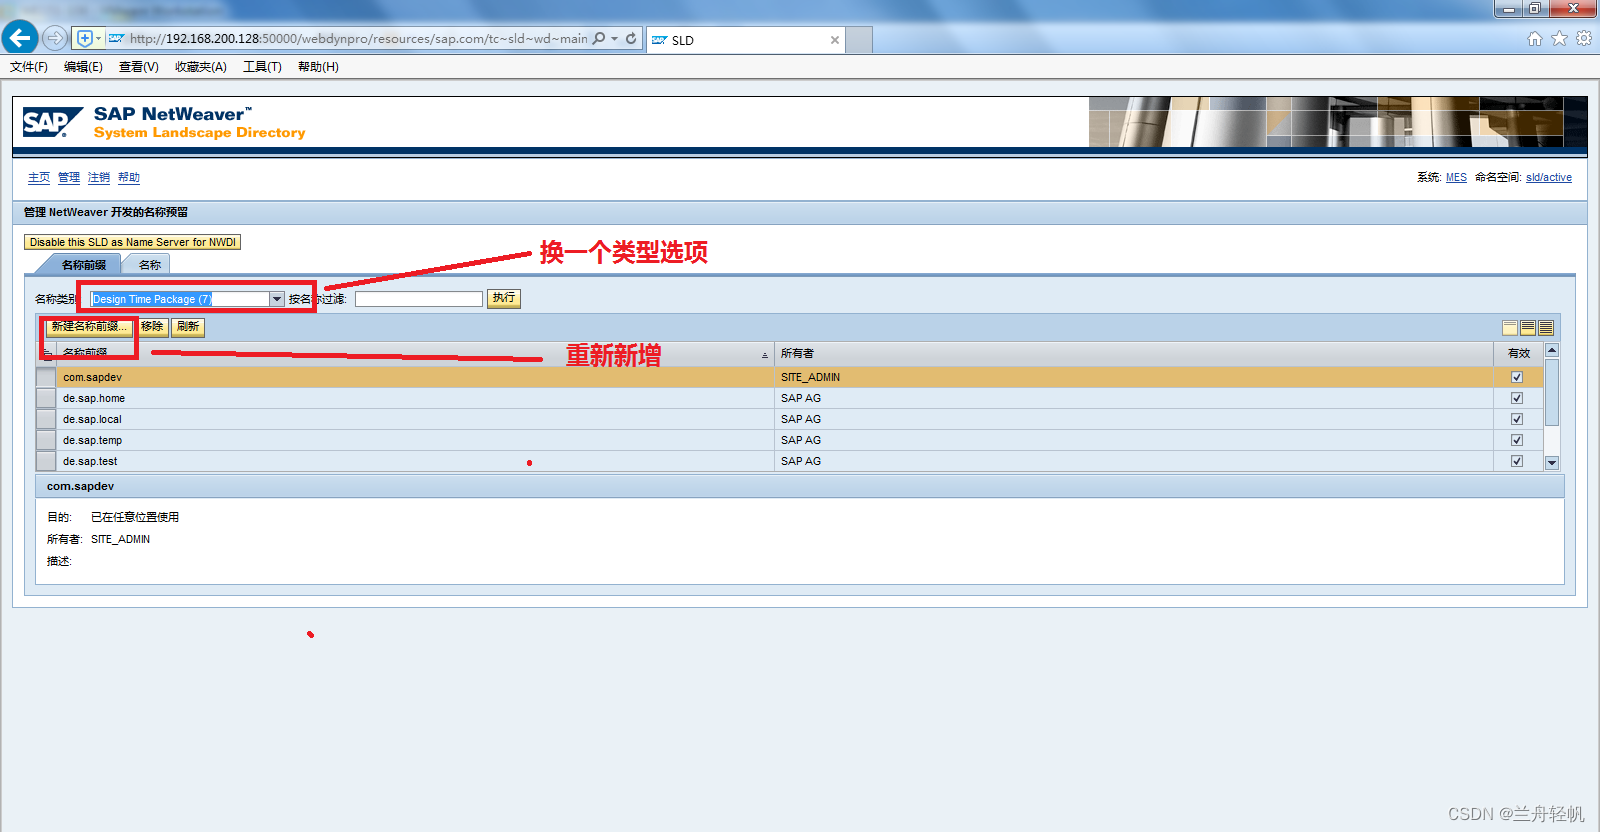Select medium table view icon
The image size is (1600, 832).
(1528, 328)
